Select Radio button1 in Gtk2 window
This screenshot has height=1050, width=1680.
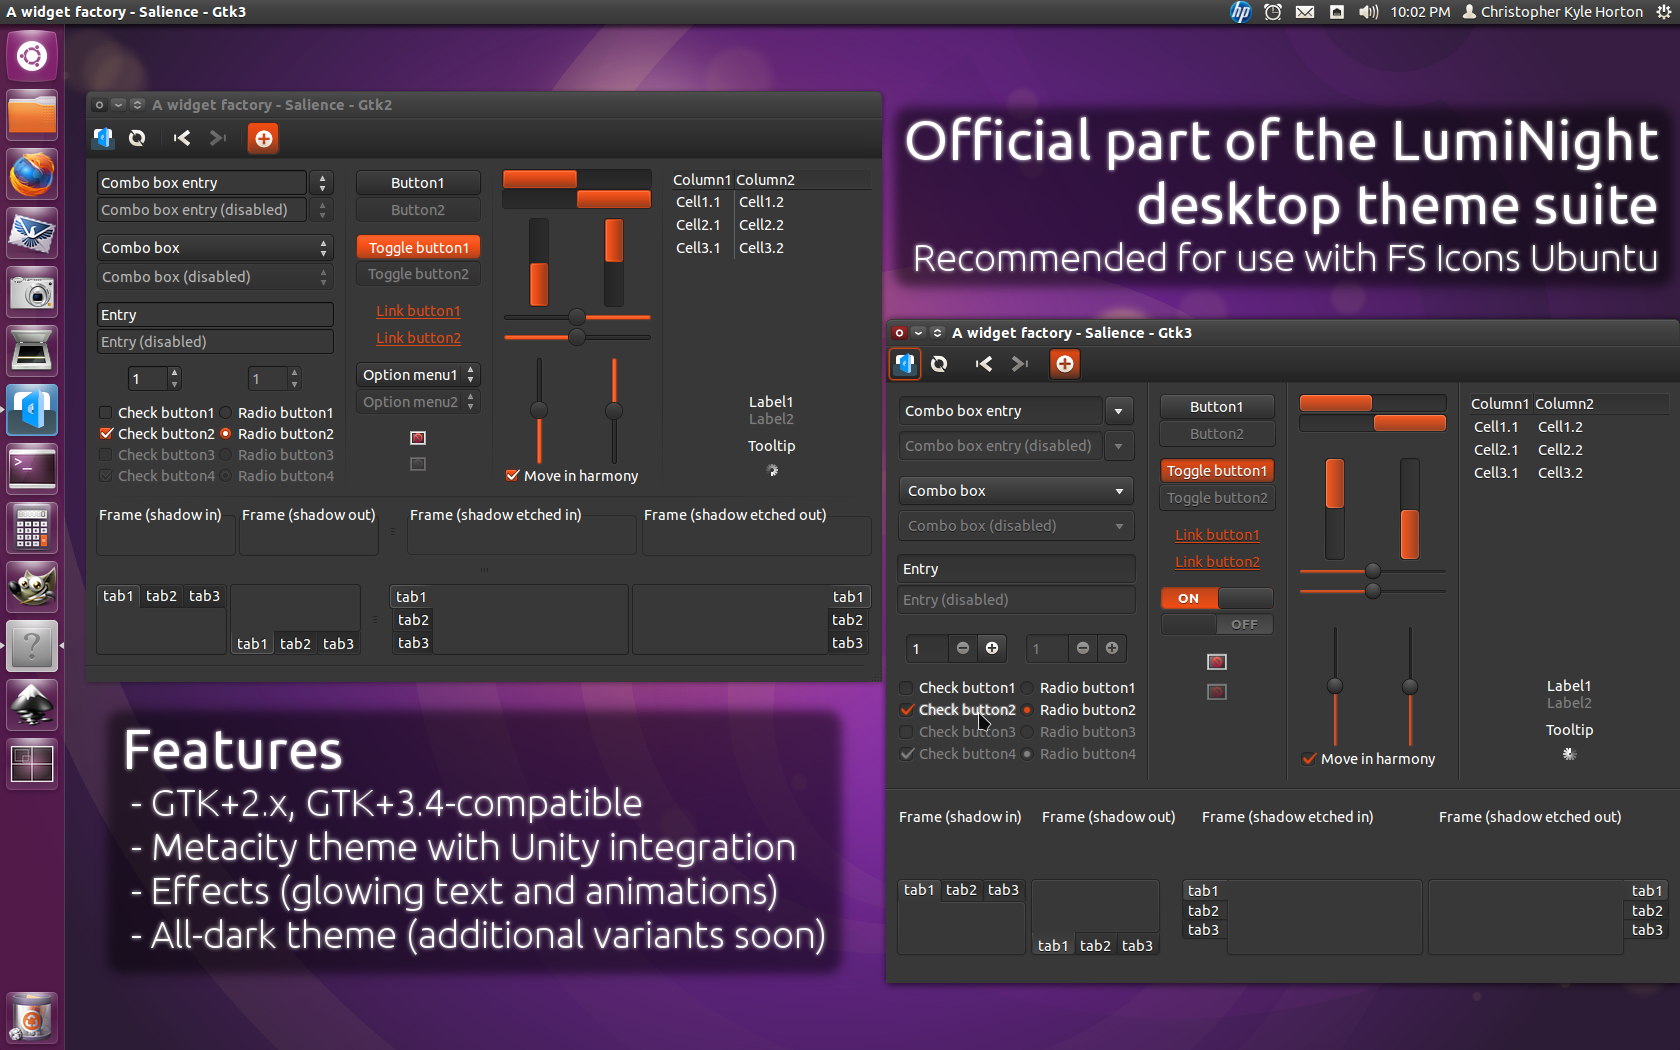coord(277,412)
